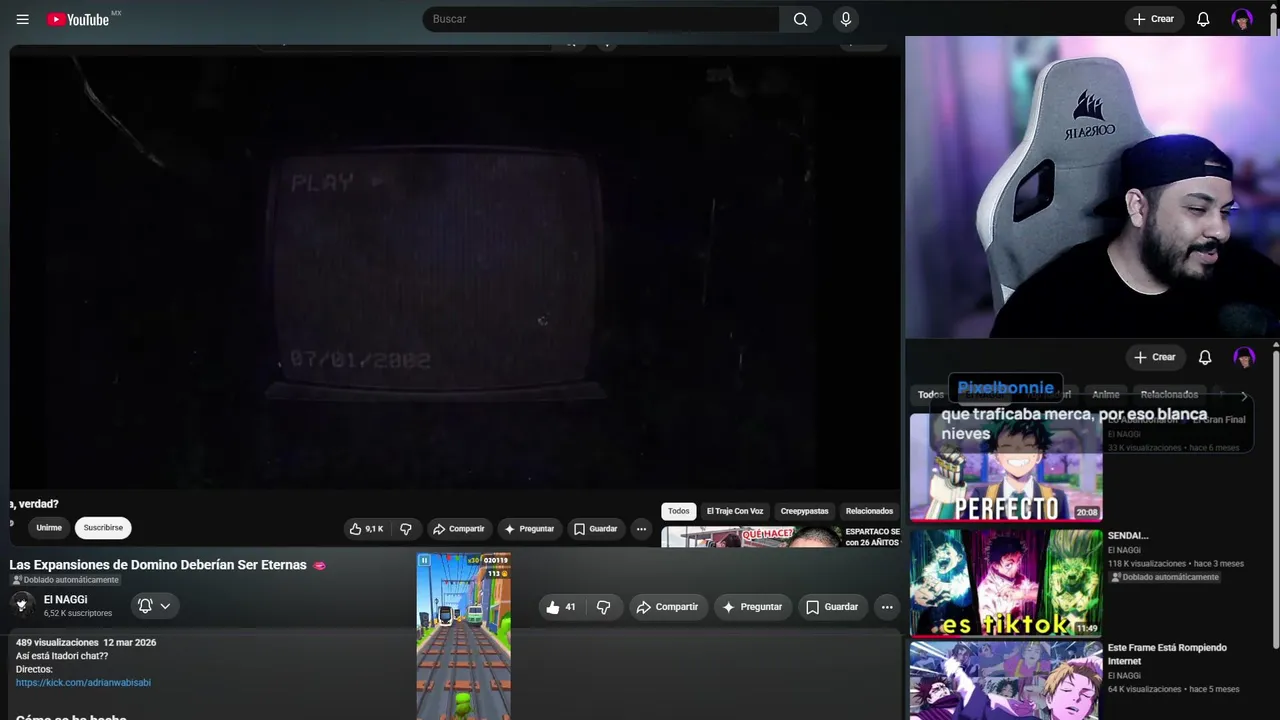
Task: Click the dark VHS video player showing PLAY
Action: pos(455,270)
